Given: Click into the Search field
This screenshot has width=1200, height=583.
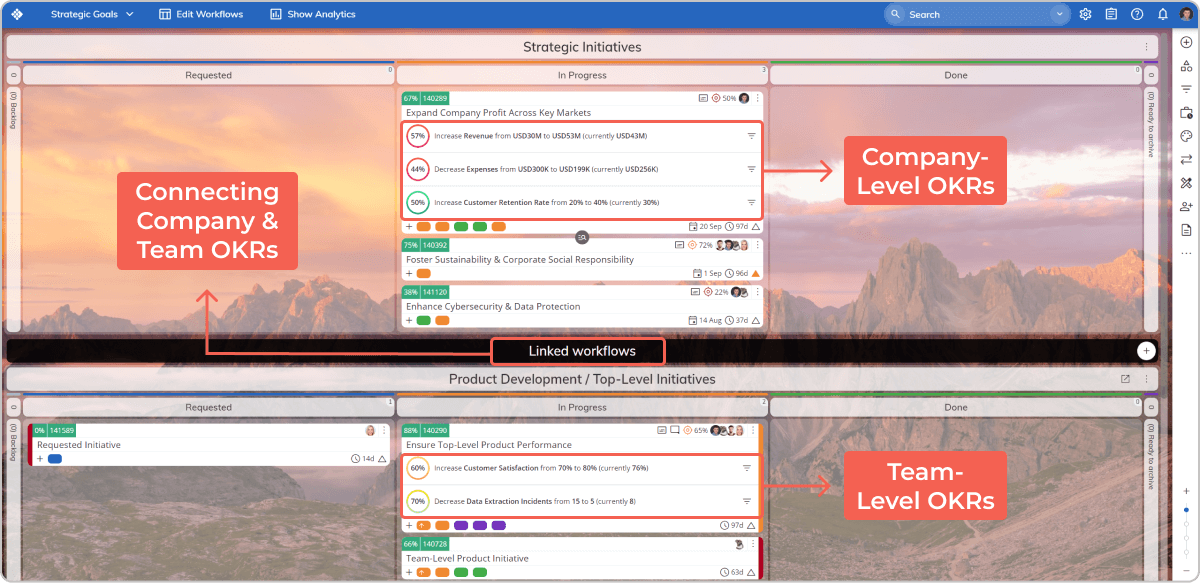Looking at the screenshot, I should tap(970, 14).
